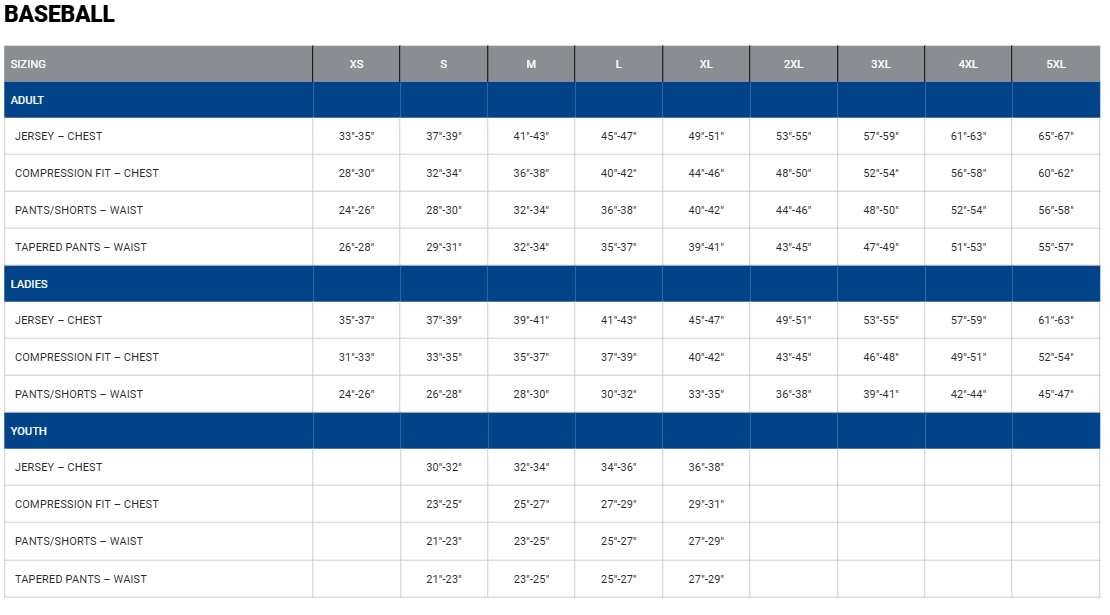Click the LADIES section header row
The height and width of the screenshot is (615, 1110).
(30, 284)
